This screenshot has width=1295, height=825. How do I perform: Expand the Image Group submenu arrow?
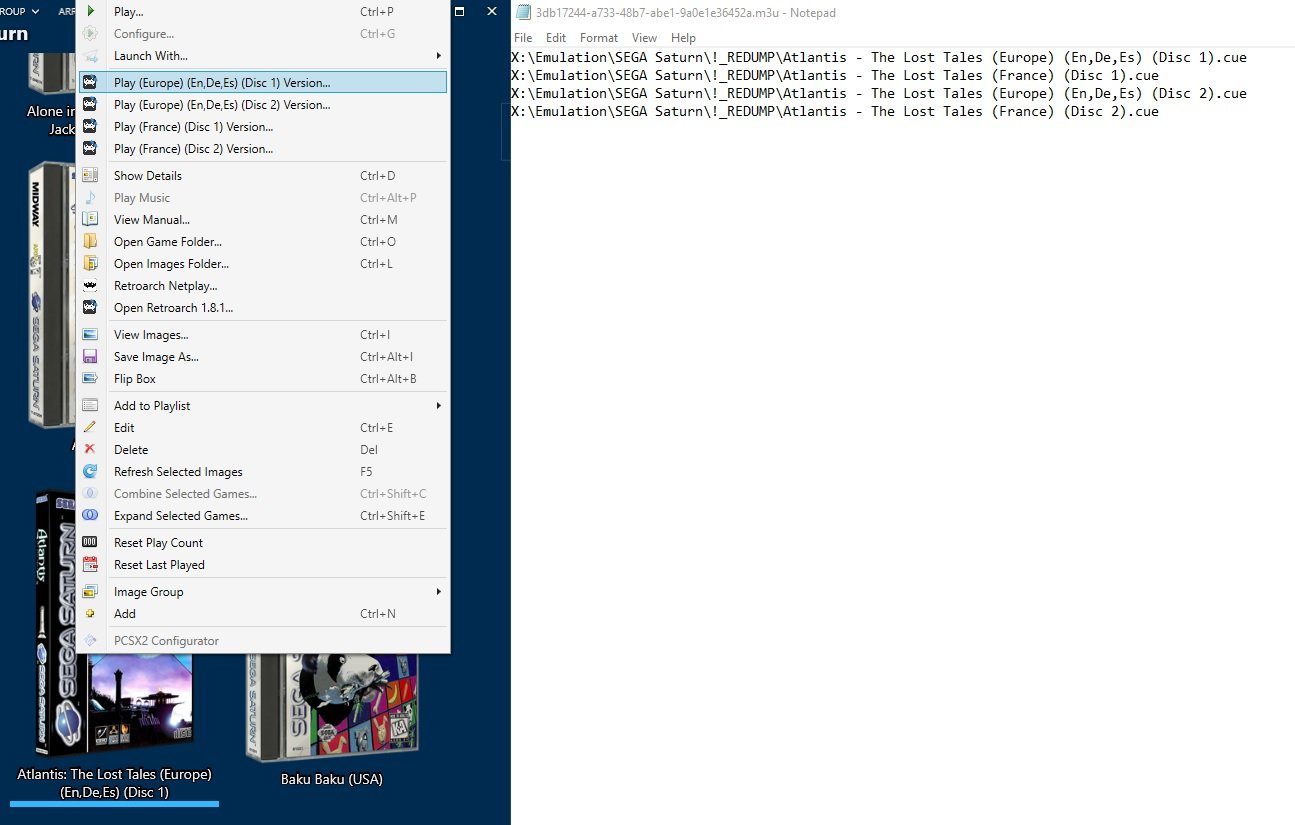[x=438, y=592]
